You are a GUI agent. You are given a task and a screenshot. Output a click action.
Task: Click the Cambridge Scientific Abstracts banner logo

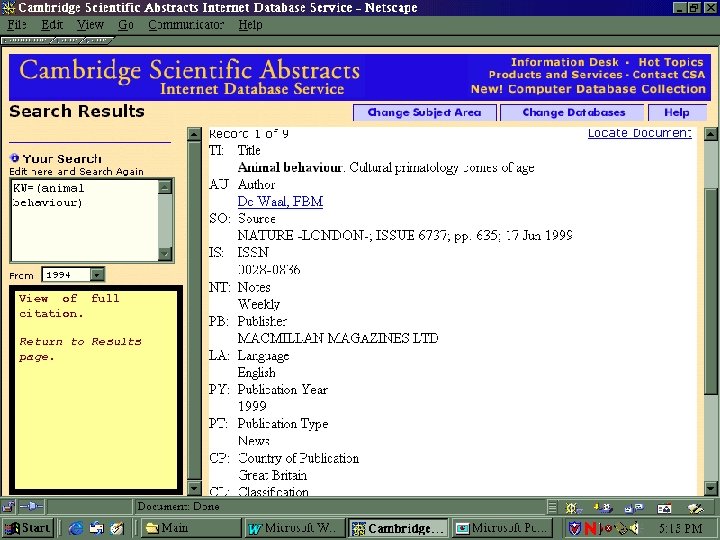pyautogui.click(x=189, y=77)
